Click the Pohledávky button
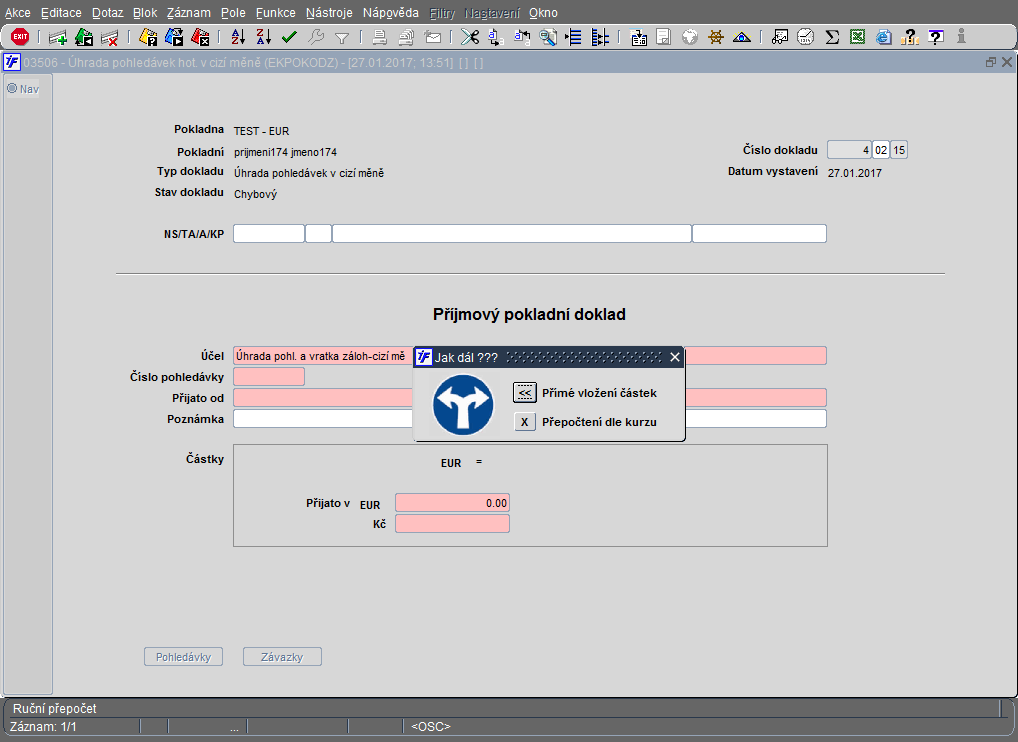1018x742 pixels. click(x=183, y=657)
